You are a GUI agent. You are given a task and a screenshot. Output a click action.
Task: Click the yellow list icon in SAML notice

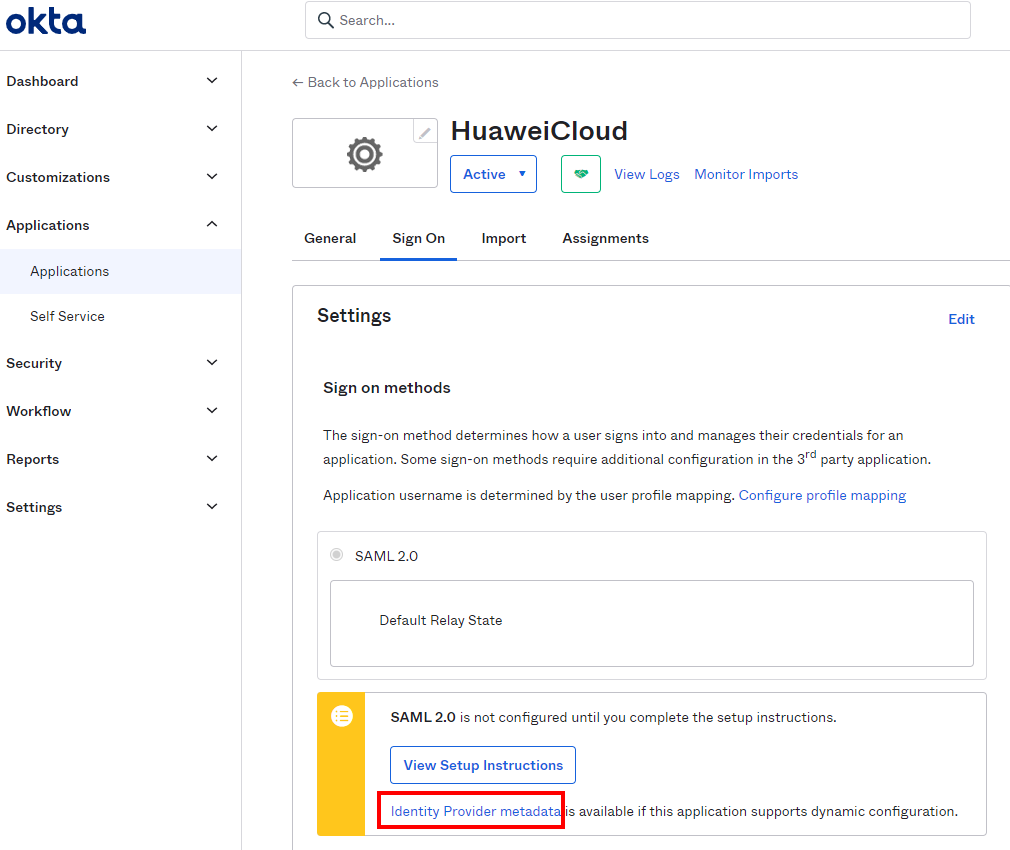342,715
